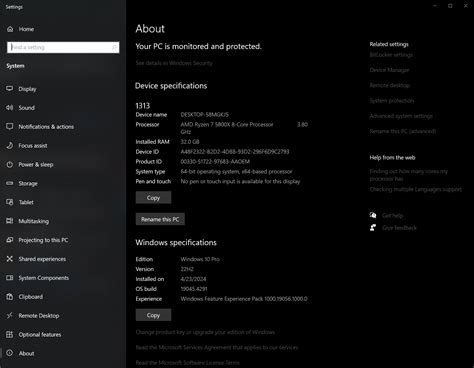Viewport: 474px width, 368px height.
Task: Open See details in Windows Security
Action: 174,63
